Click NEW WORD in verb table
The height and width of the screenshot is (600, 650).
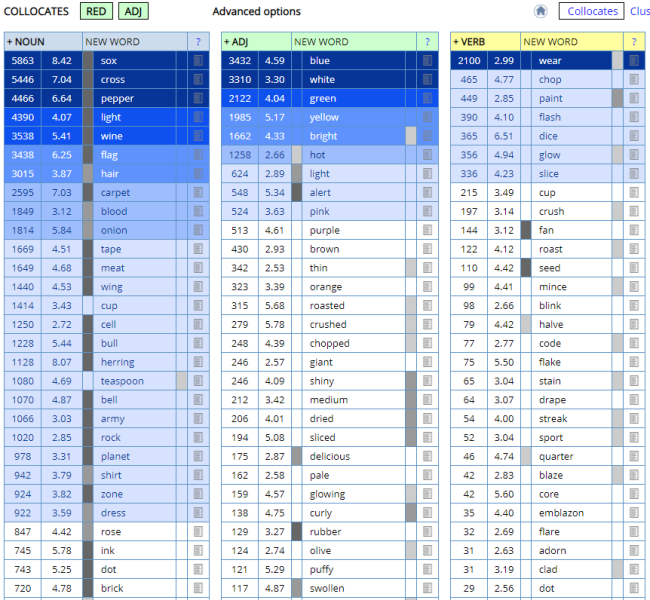point(551,42)
